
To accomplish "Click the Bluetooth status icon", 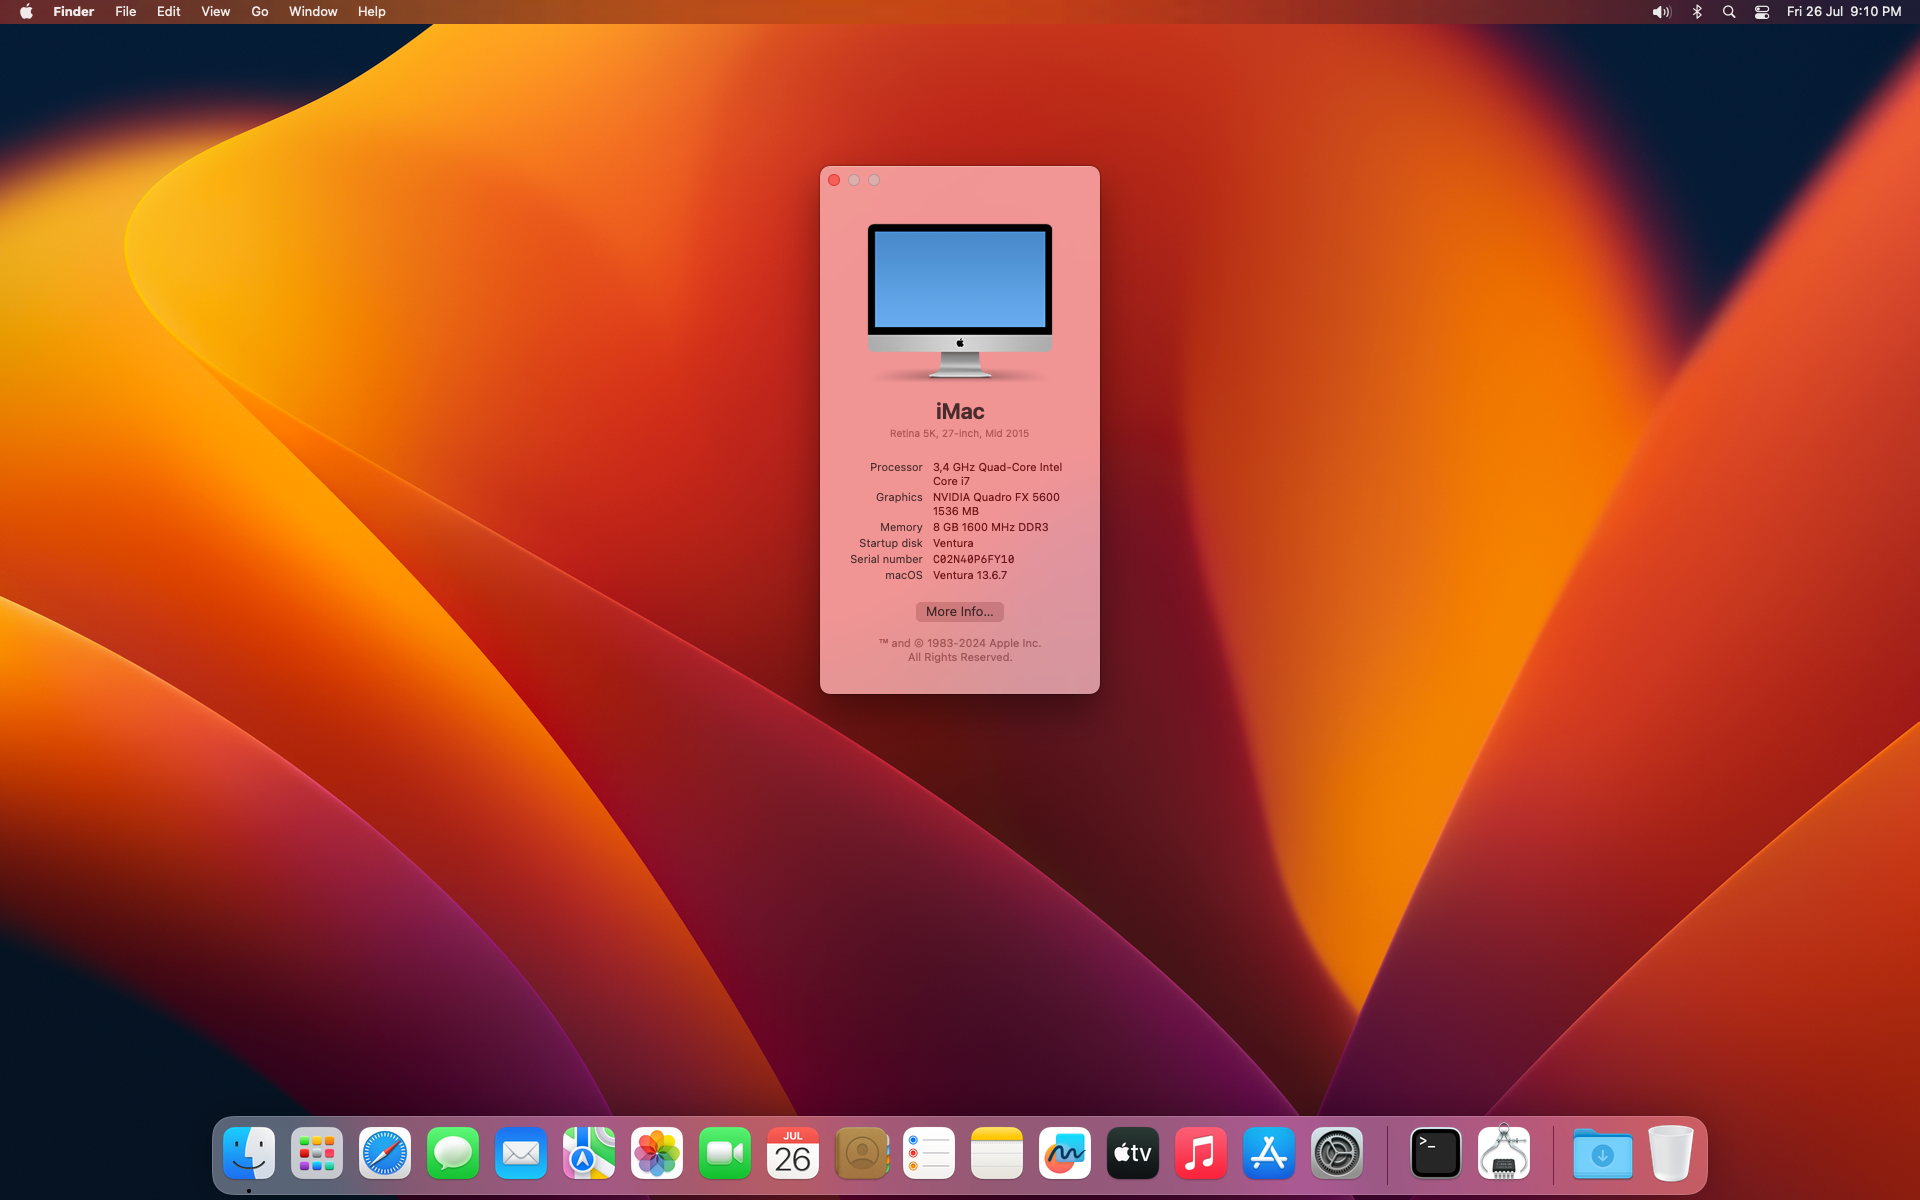I will click(1697, 12).
